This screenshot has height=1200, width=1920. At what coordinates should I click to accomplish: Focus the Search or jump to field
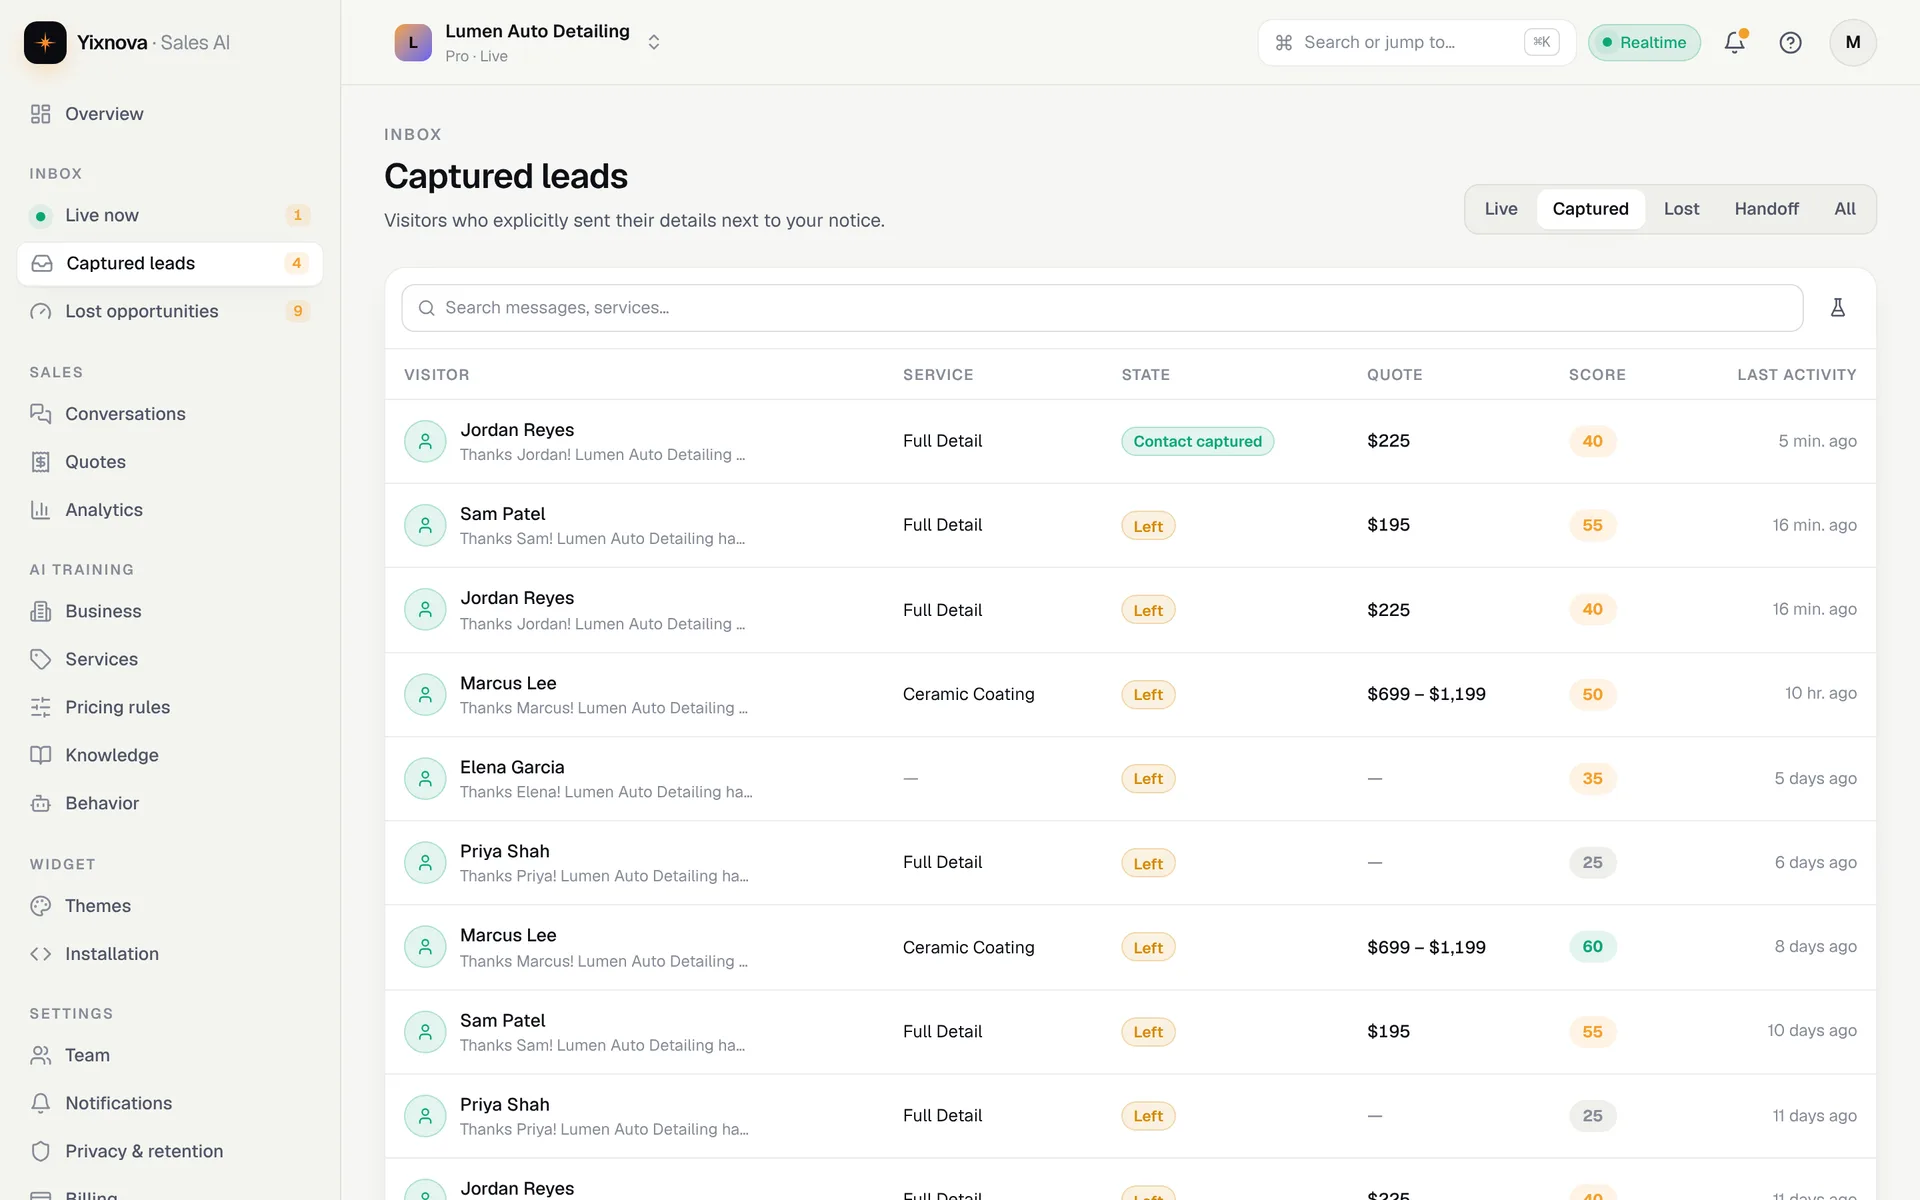click(1416, 42)
